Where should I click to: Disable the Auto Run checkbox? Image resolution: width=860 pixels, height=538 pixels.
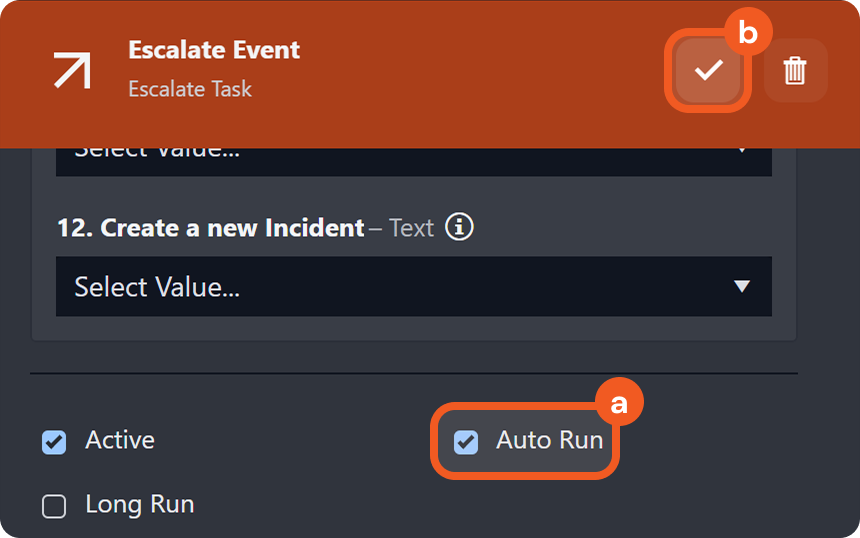(466, 442)
